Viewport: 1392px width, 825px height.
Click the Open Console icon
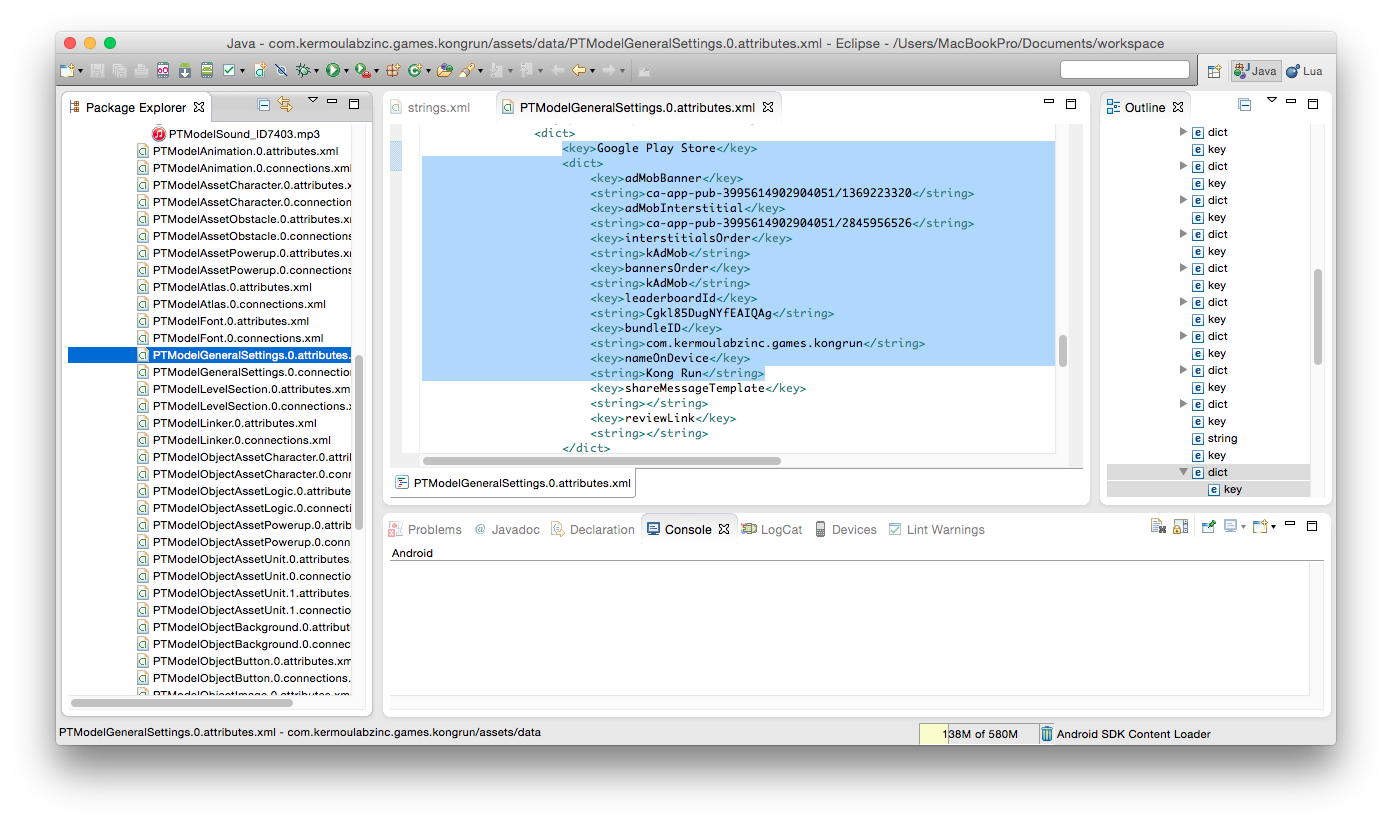(1259, 527)
